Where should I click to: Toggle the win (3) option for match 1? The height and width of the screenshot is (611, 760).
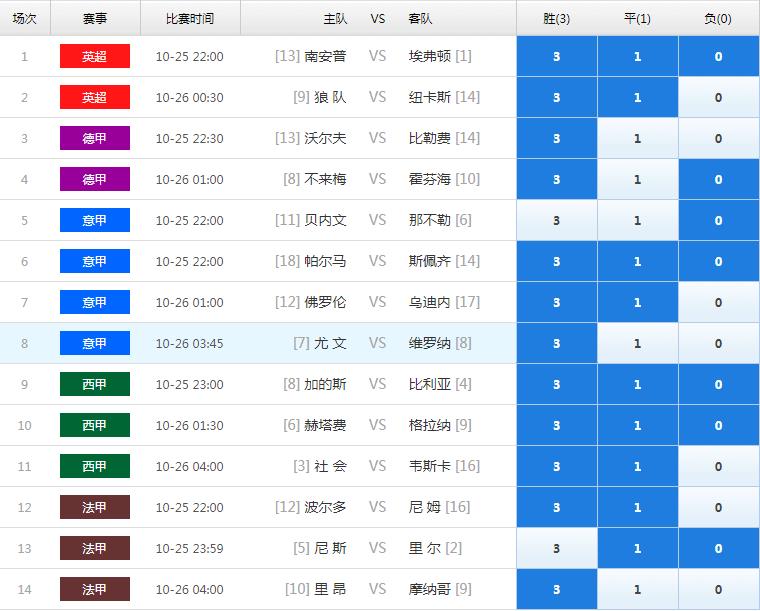tap(556, 56)
